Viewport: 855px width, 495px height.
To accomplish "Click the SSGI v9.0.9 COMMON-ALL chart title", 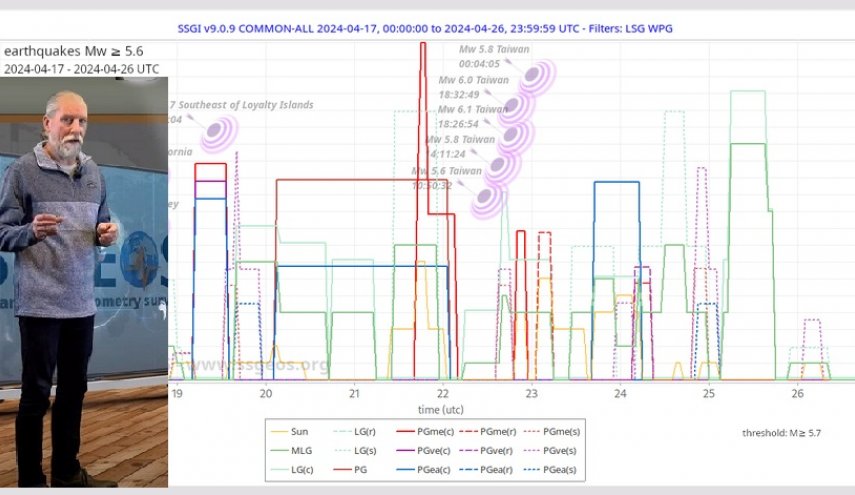I will (x=425, y=28).
